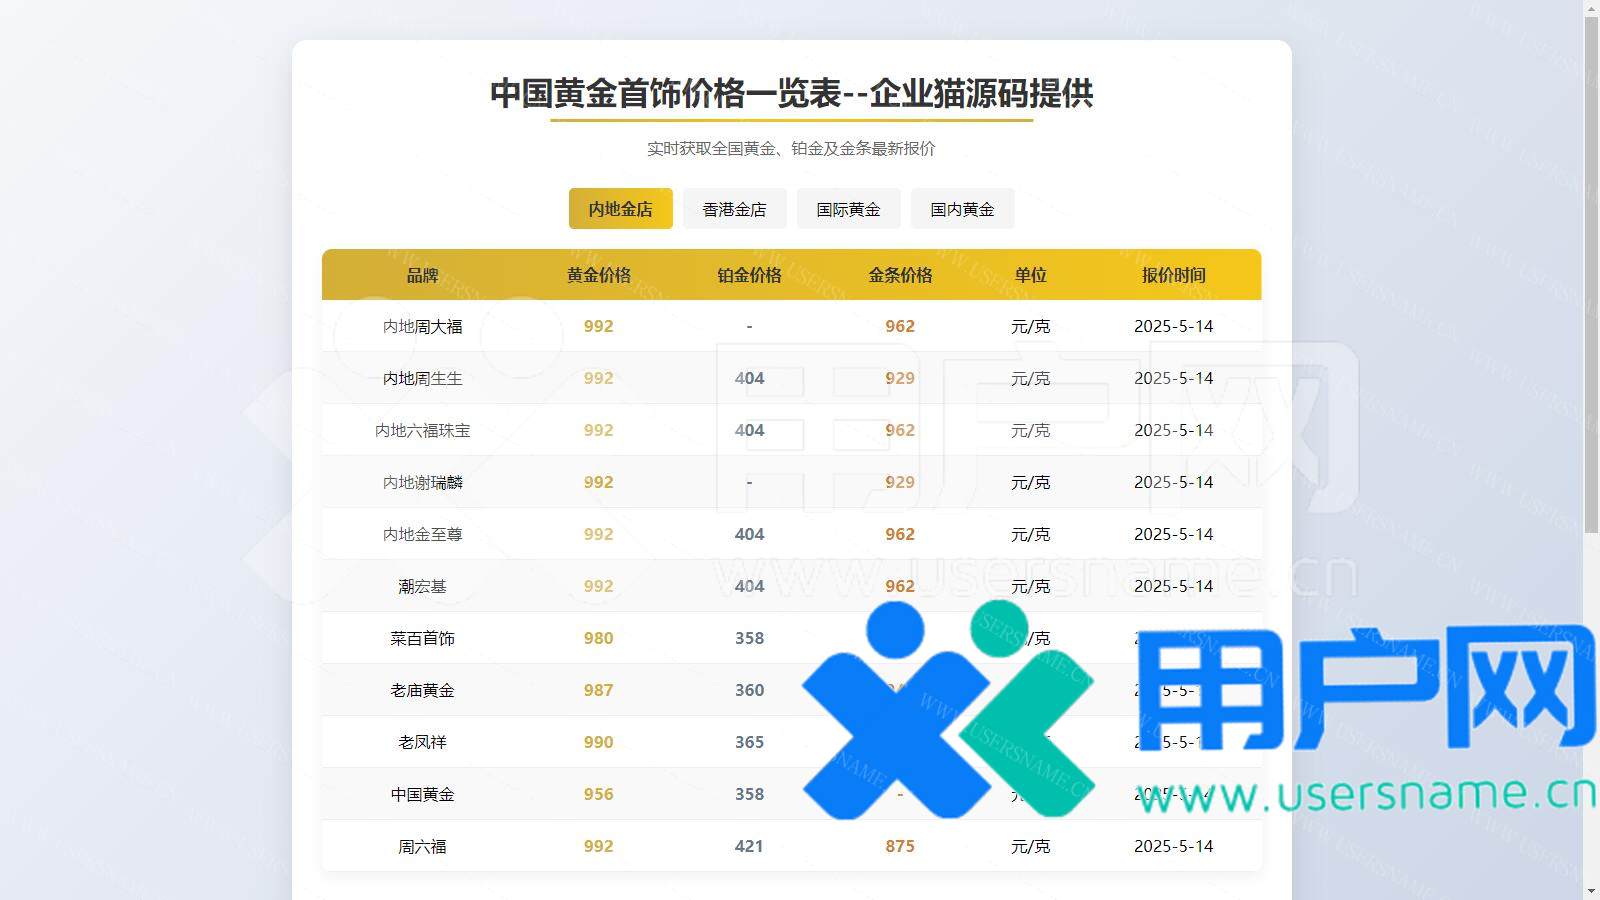Click the 菜百首饰 gold price 980
Image resolution: width=1600 pixels, height=900 pixels.
[x=598, y=638]
